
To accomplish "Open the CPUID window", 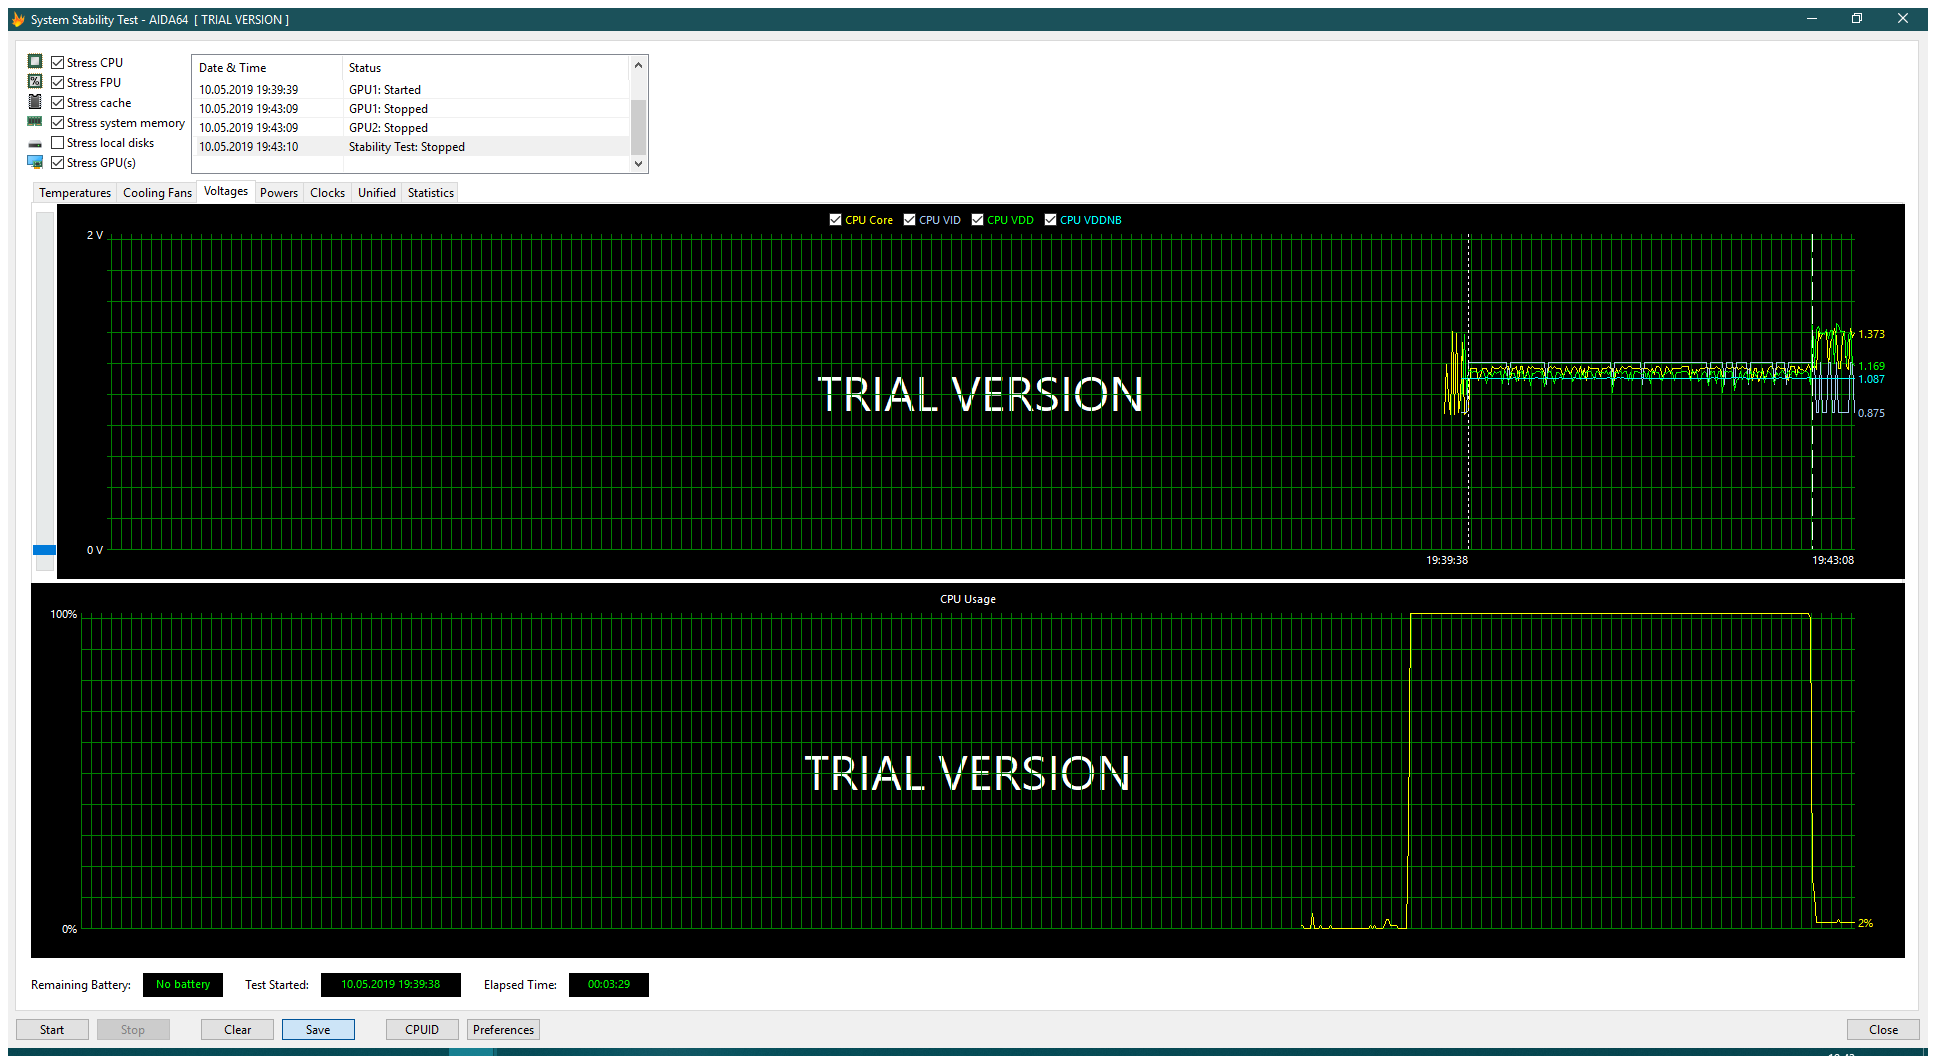I will point(422,1030).
